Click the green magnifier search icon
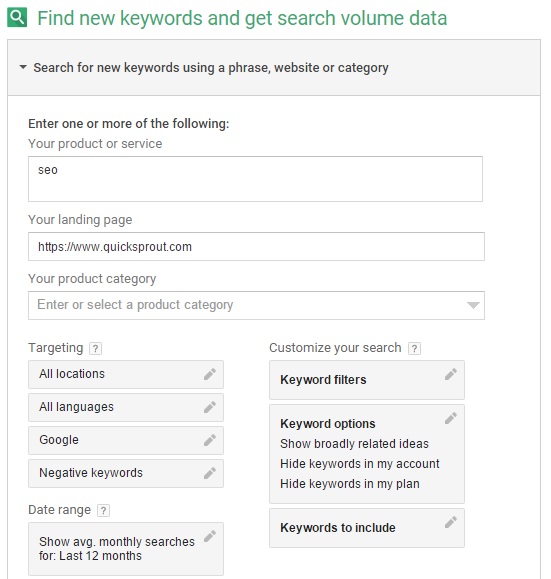 click(x=17, y=17)
